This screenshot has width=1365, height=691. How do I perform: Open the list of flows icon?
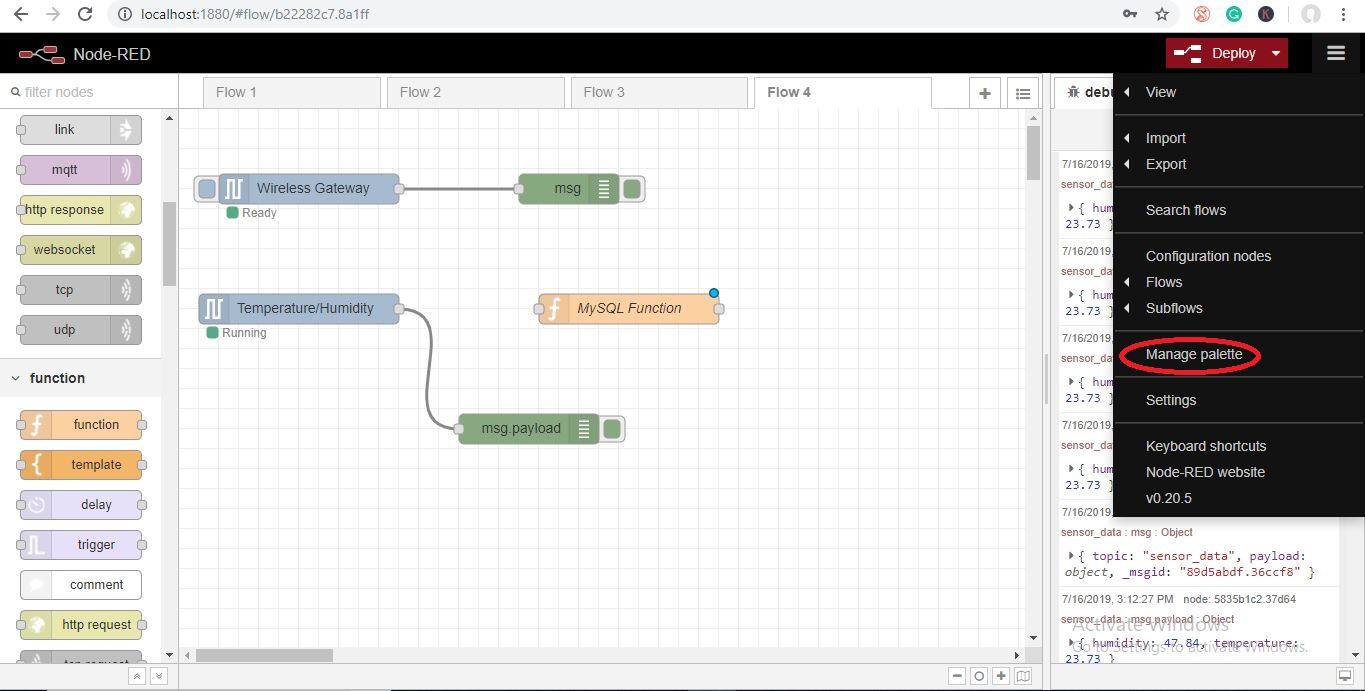coord(1023,93)
